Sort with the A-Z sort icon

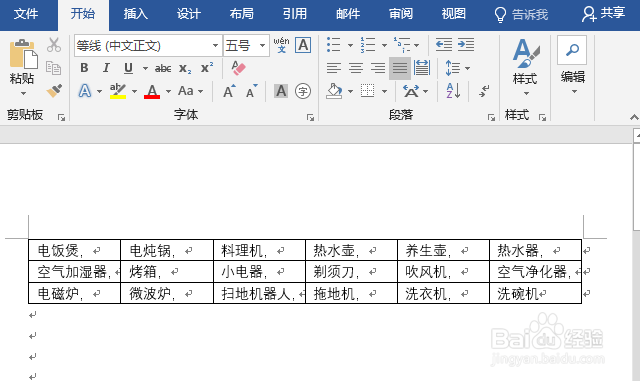453,91
